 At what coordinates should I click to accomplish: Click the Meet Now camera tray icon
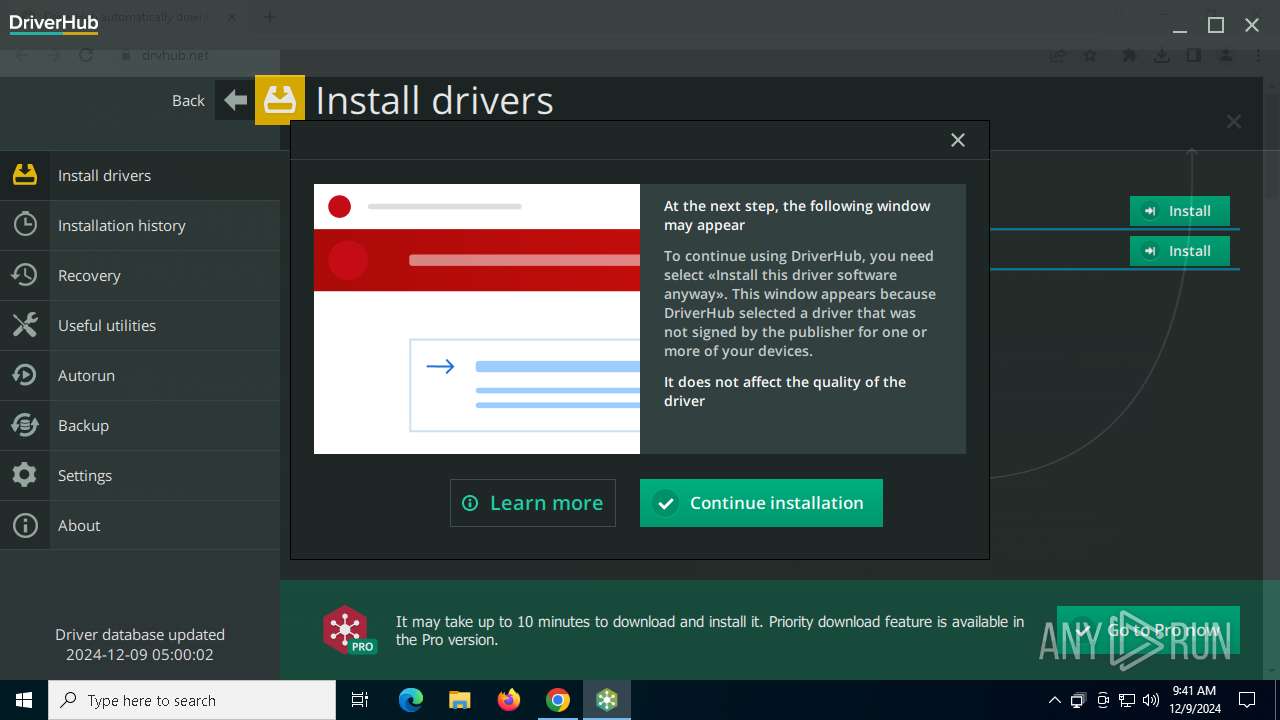[1103, 700]
